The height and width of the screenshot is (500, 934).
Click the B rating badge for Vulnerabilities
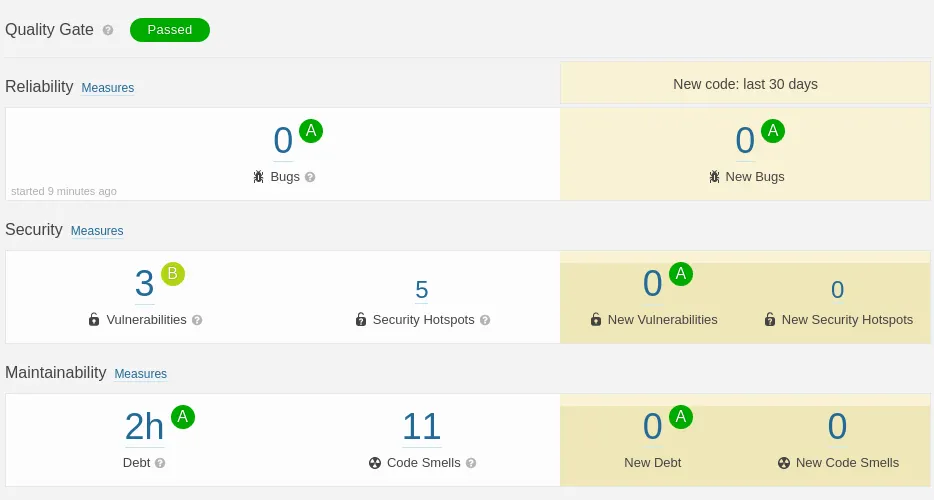173,274
